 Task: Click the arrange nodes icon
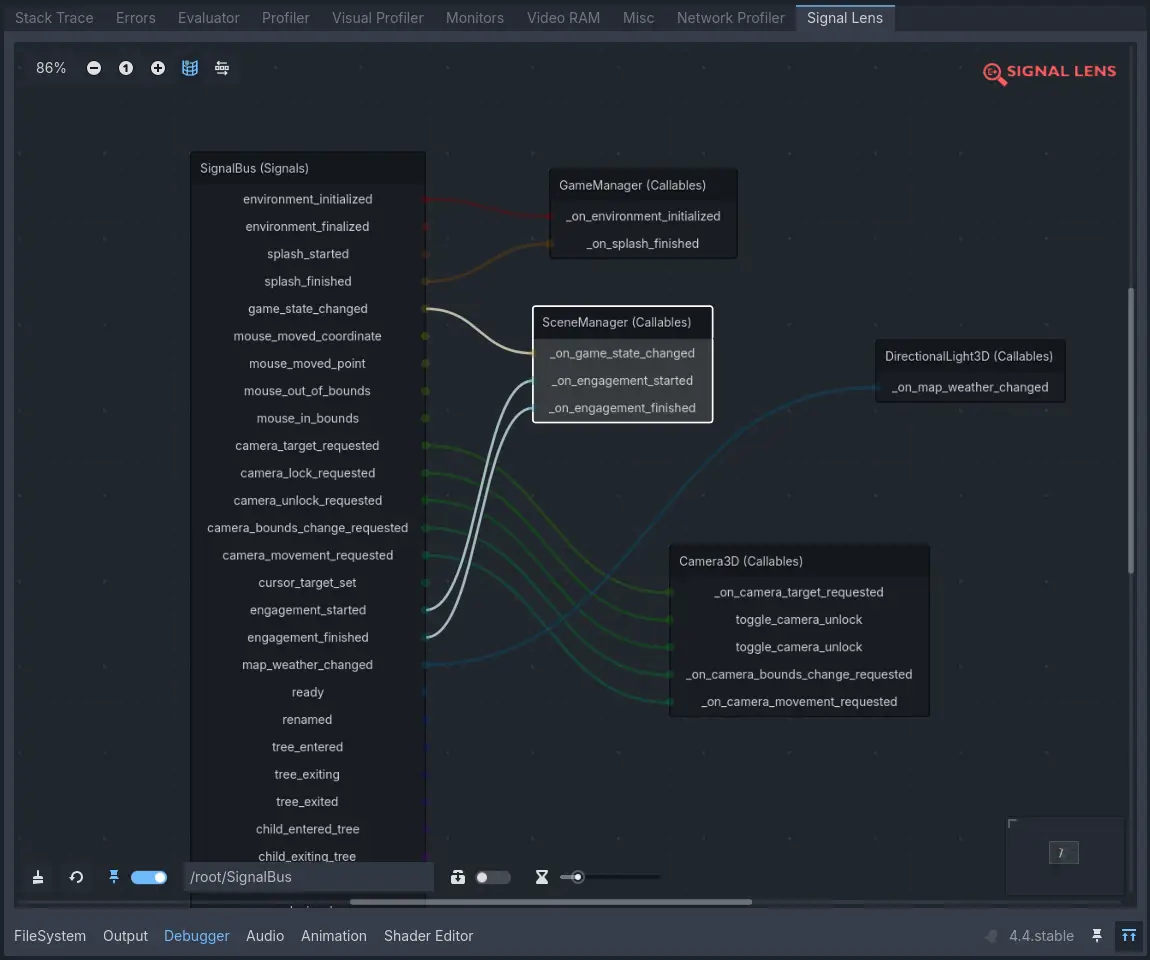(x=221, y=68)
